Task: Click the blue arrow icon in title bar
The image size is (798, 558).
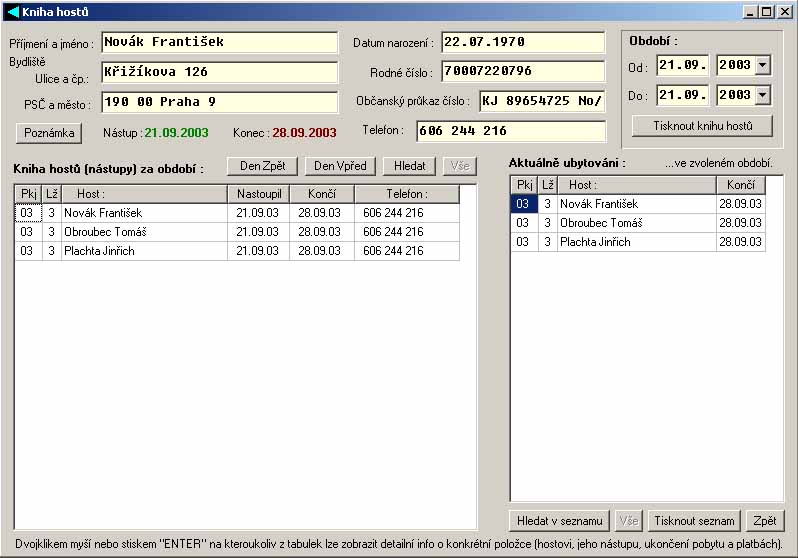Action: pyautogui.click(x=13, y=11)
